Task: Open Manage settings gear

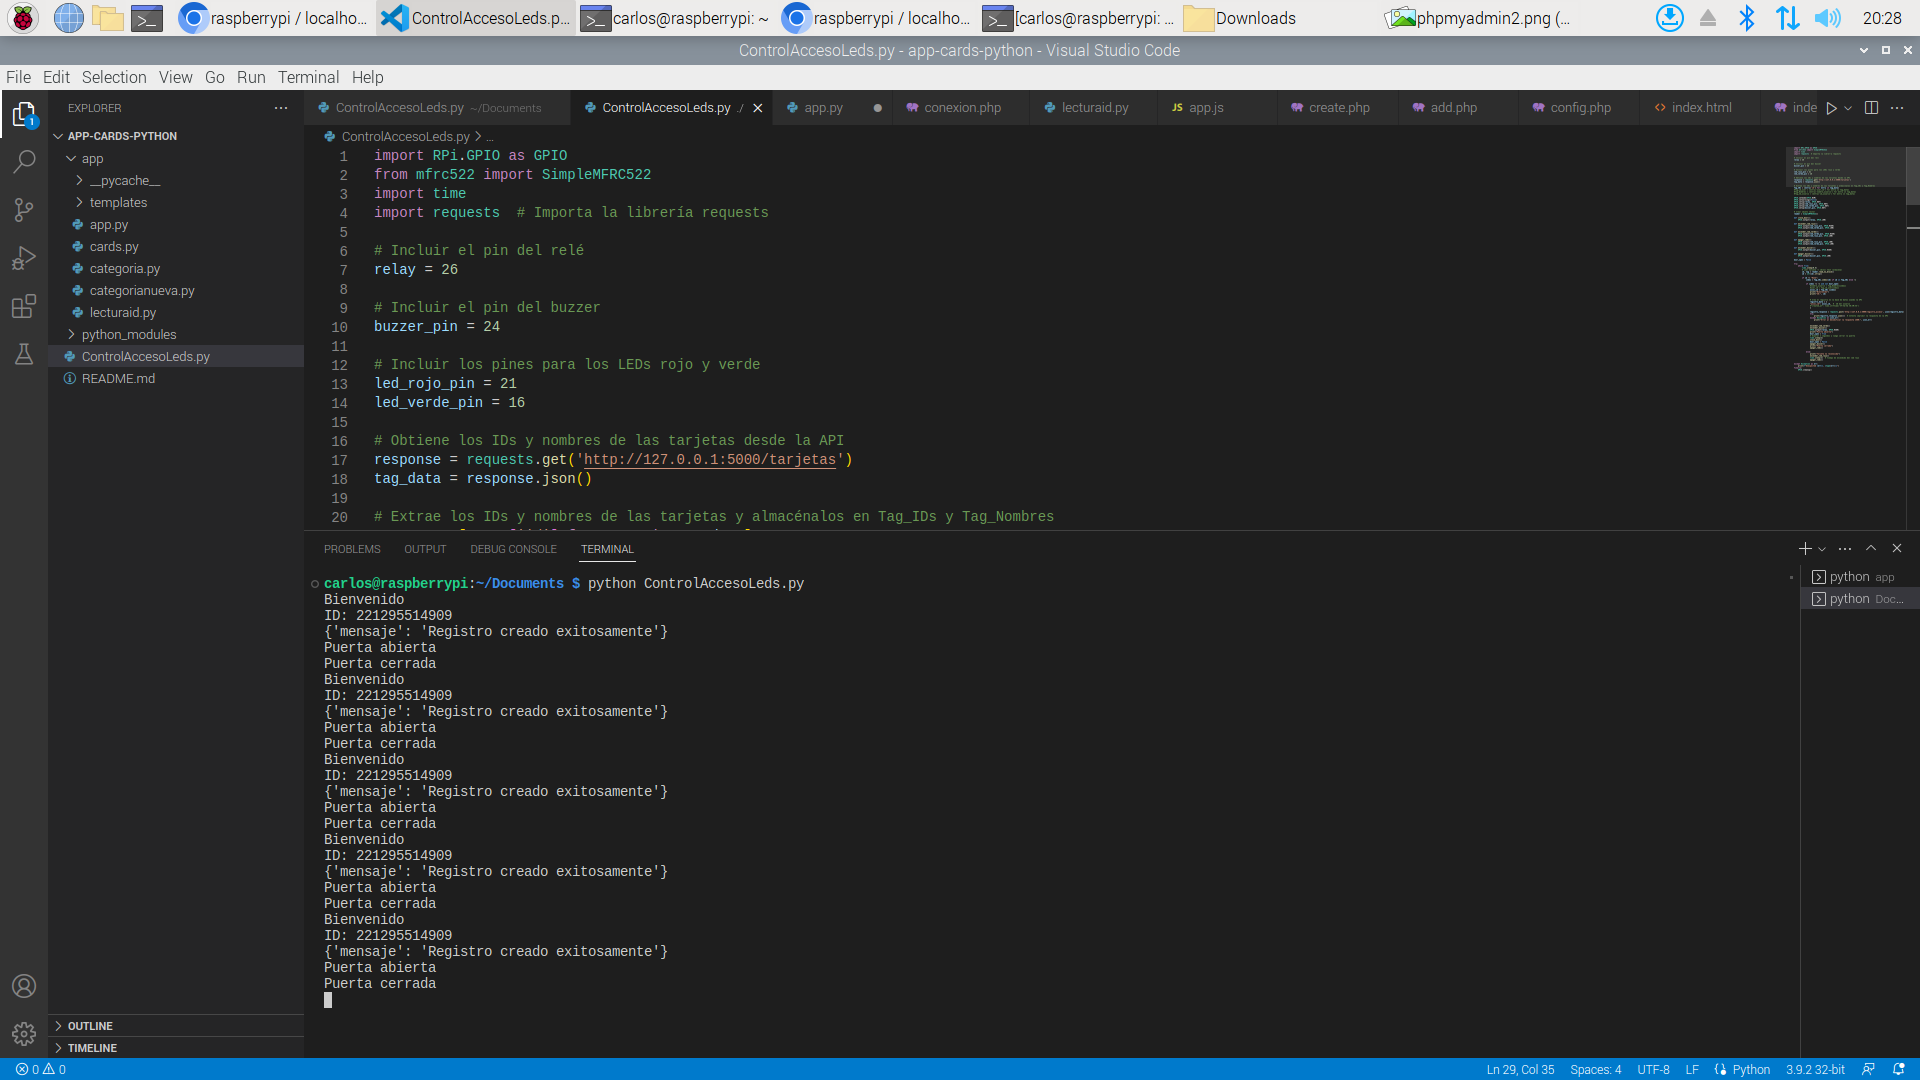Action: (x=24, y=1033)
